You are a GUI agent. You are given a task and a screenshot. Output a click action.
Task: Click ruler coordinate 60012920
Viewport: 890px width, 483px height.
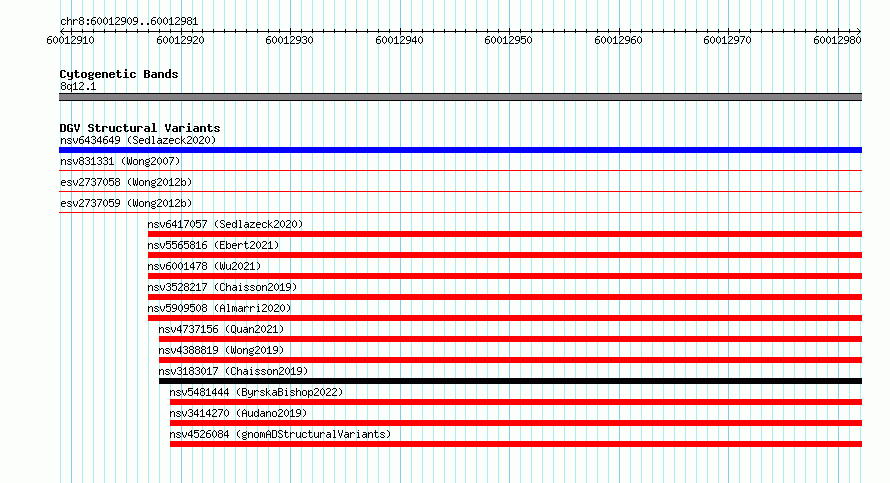click(x=180, y=40)
